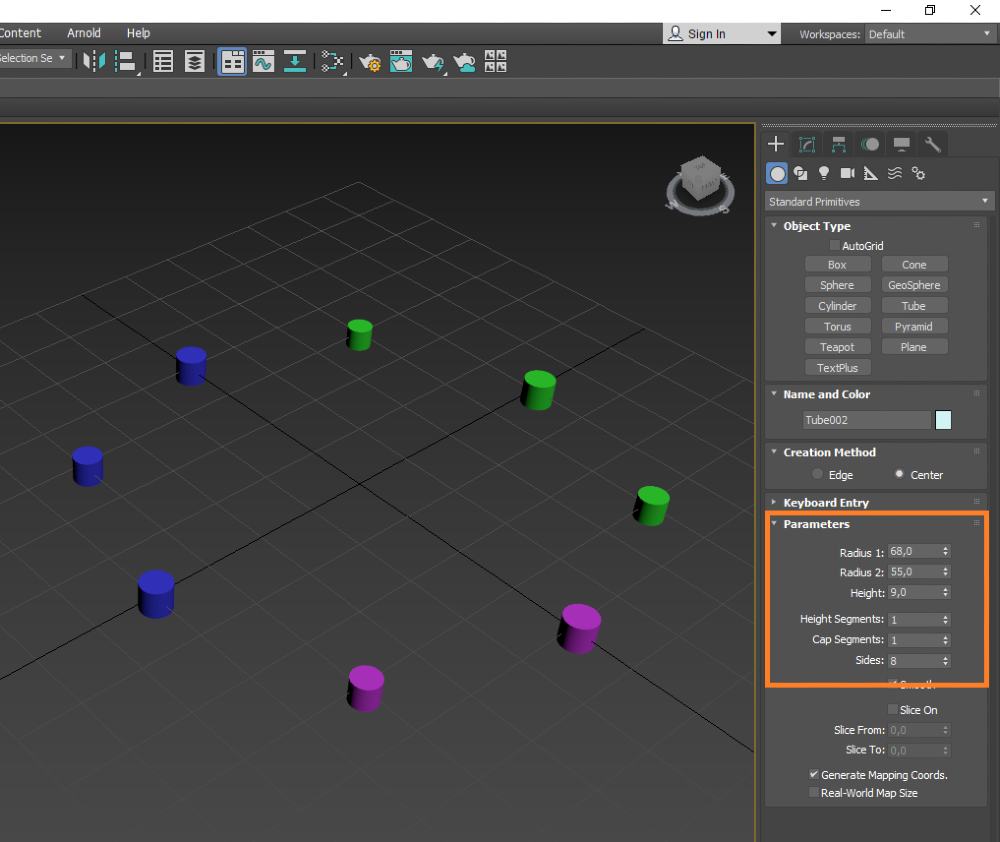
Task: Open the Sign In dropdown arrow
Action: pyautogui.click(x=772, y=34)
